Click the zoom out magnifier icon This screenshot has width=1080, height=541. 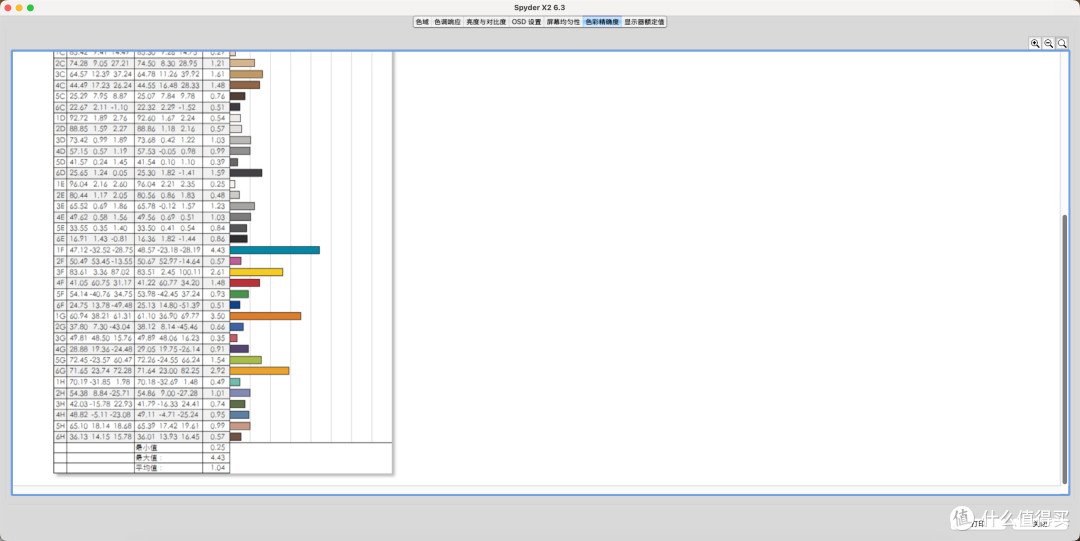coord(1048,43)
